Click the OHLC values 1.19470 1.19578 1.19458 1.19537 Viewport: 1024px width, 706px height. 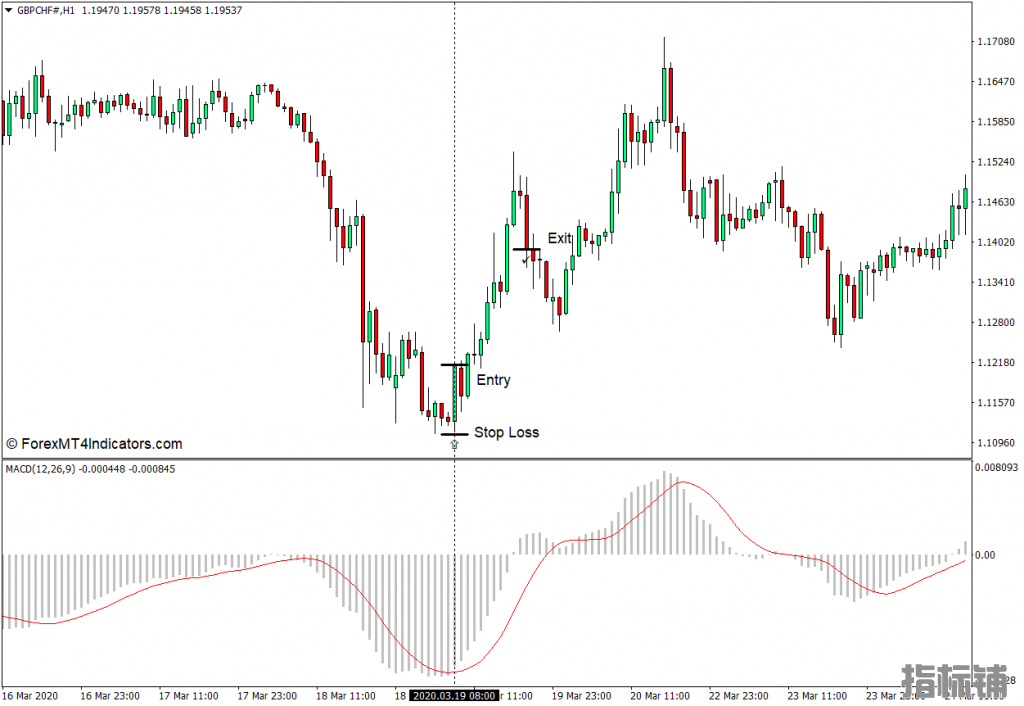tap(162, 10)
